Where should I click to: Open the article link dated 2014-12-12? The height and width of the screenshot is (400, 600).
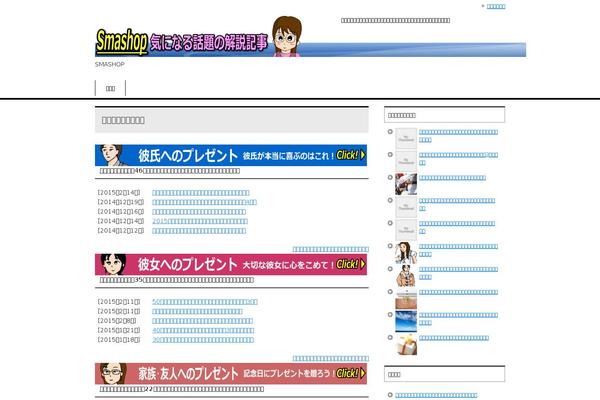(199, 231)
